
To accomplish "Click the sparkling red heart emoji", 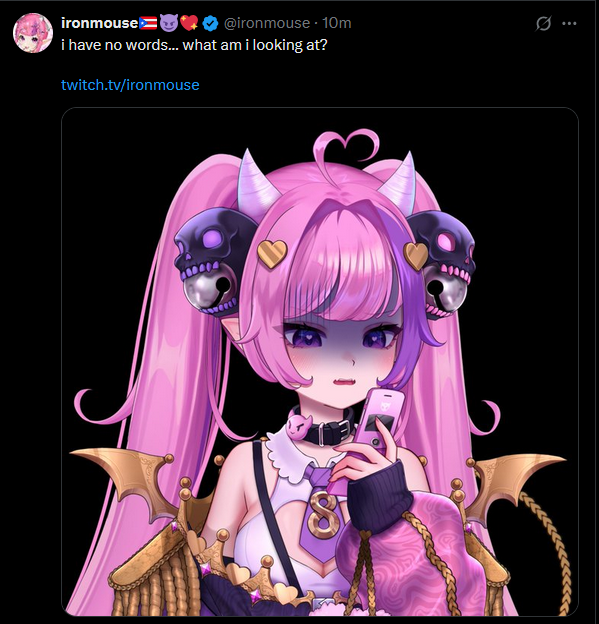I will [189, 23].
